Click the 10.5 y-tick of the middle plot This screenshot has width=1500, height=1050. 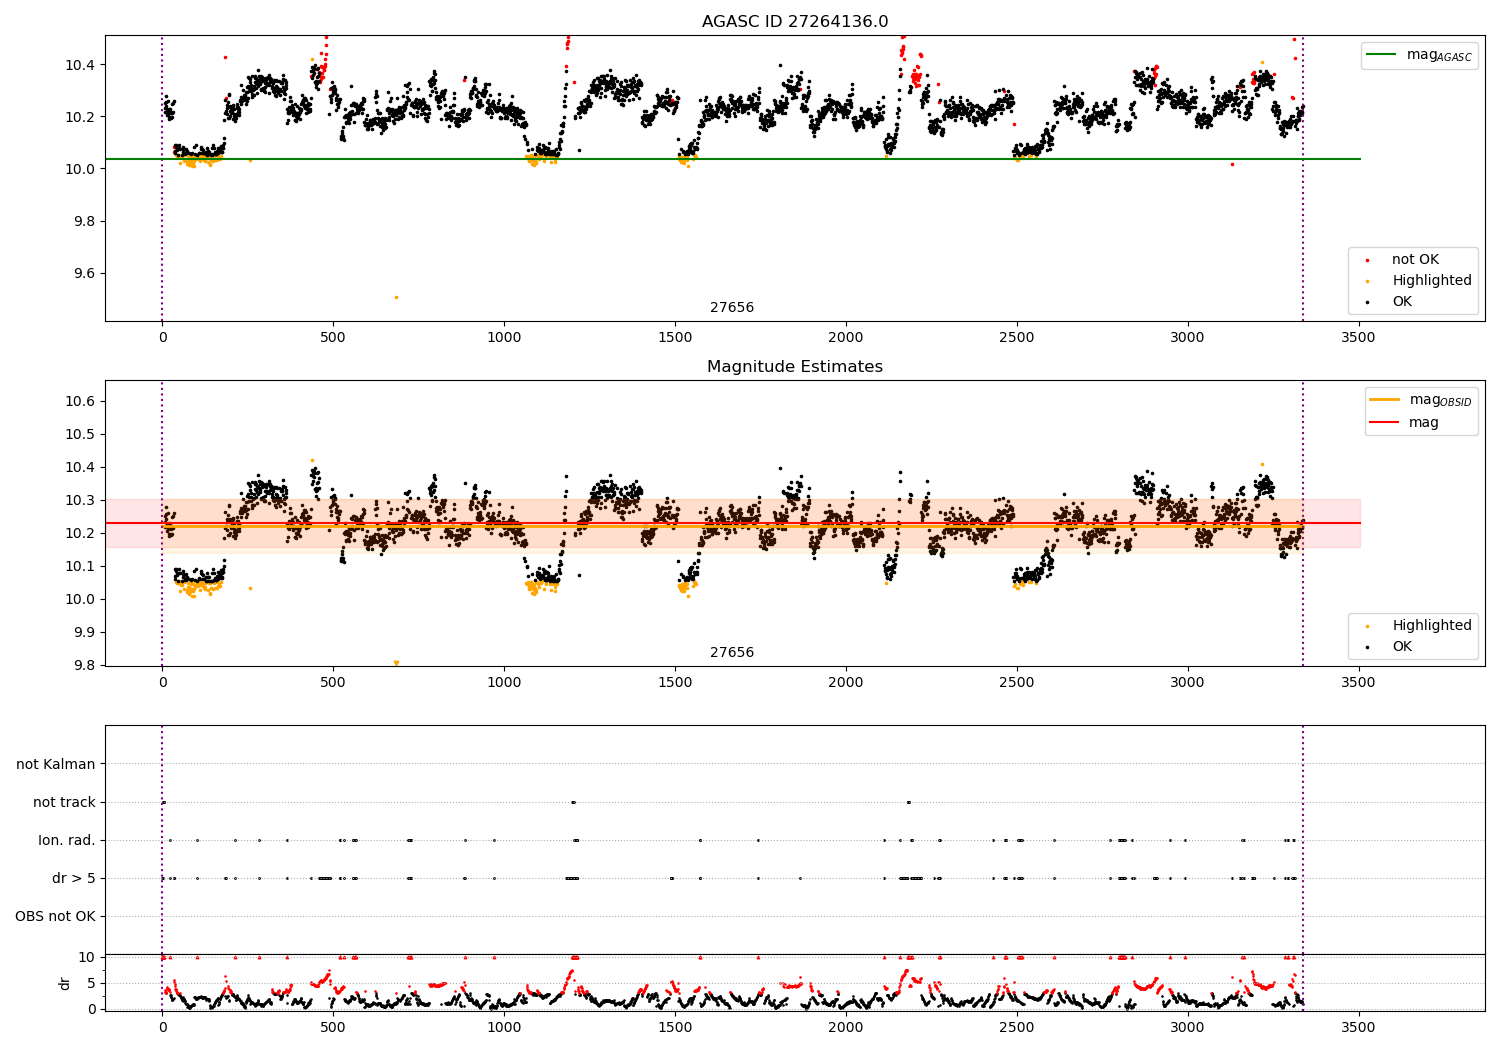click(80, 435)
